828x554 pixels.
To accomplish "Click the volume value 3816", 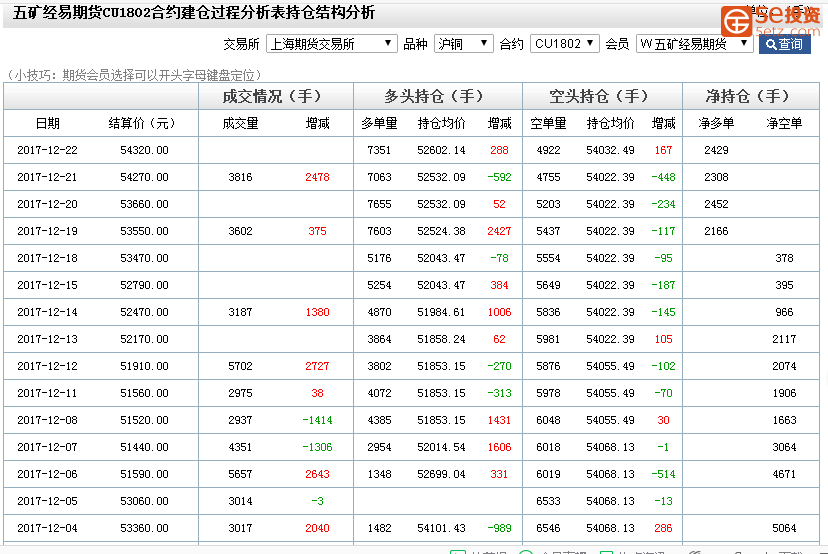I will 240,177.
